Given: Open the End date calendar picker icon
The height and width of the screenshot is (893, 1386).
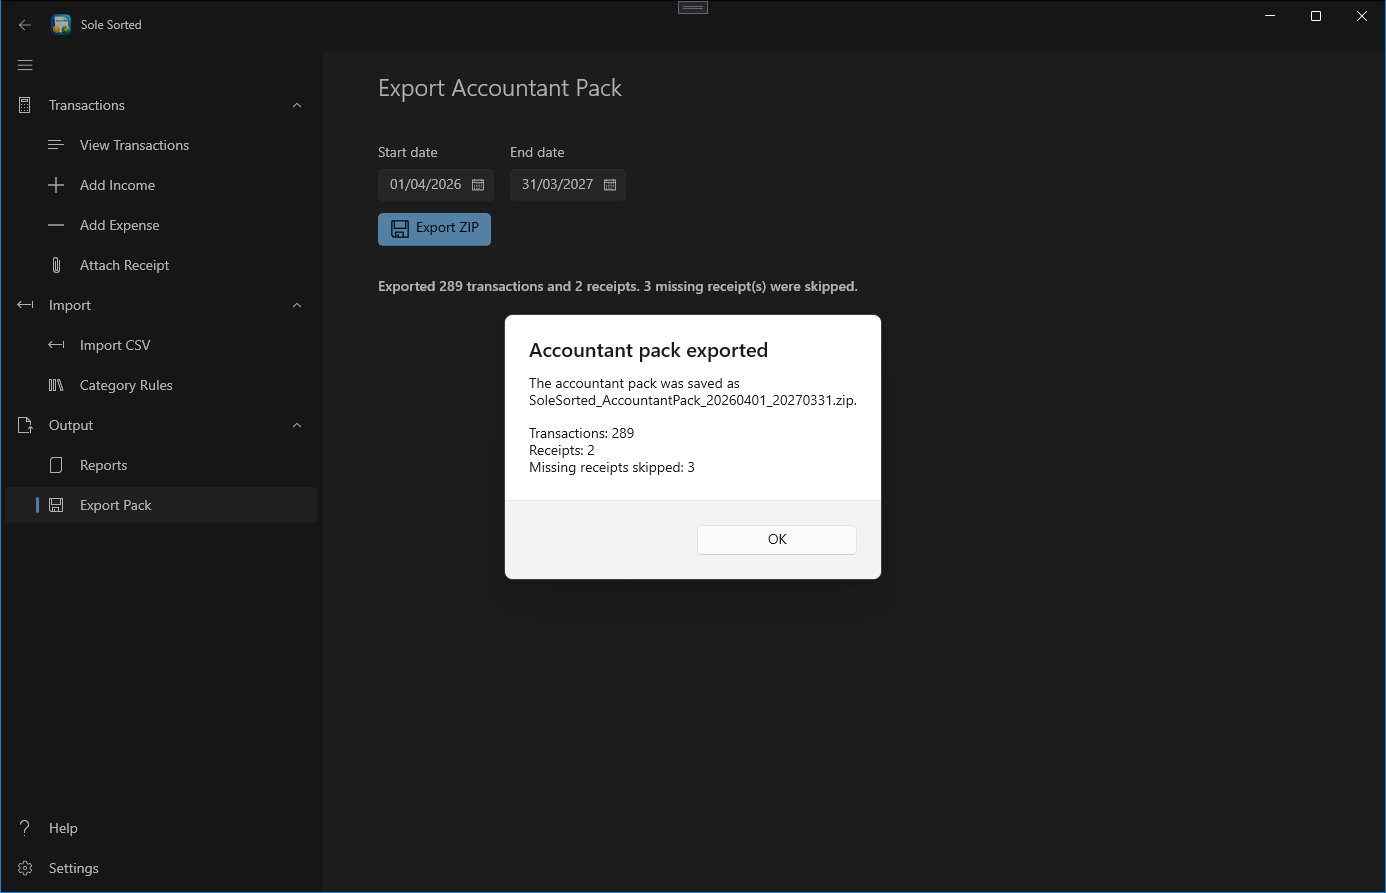Looking at the screenshot, I should pos(610,185).
